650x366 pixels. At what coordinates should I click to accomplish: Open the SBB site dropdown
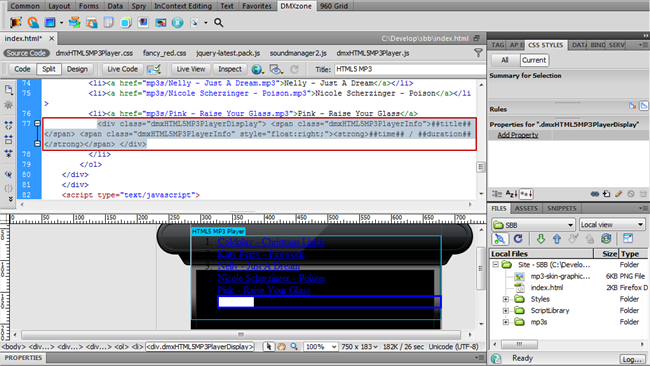tap(534, 225)
